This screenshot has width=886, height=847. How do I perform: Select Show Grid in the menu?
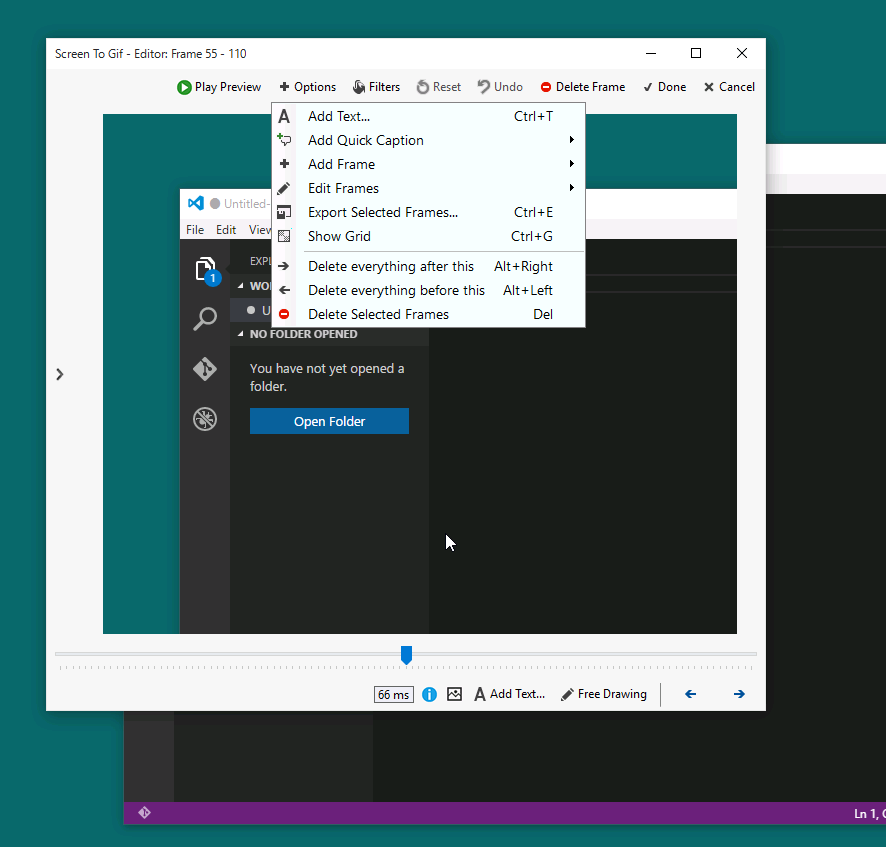428,236
